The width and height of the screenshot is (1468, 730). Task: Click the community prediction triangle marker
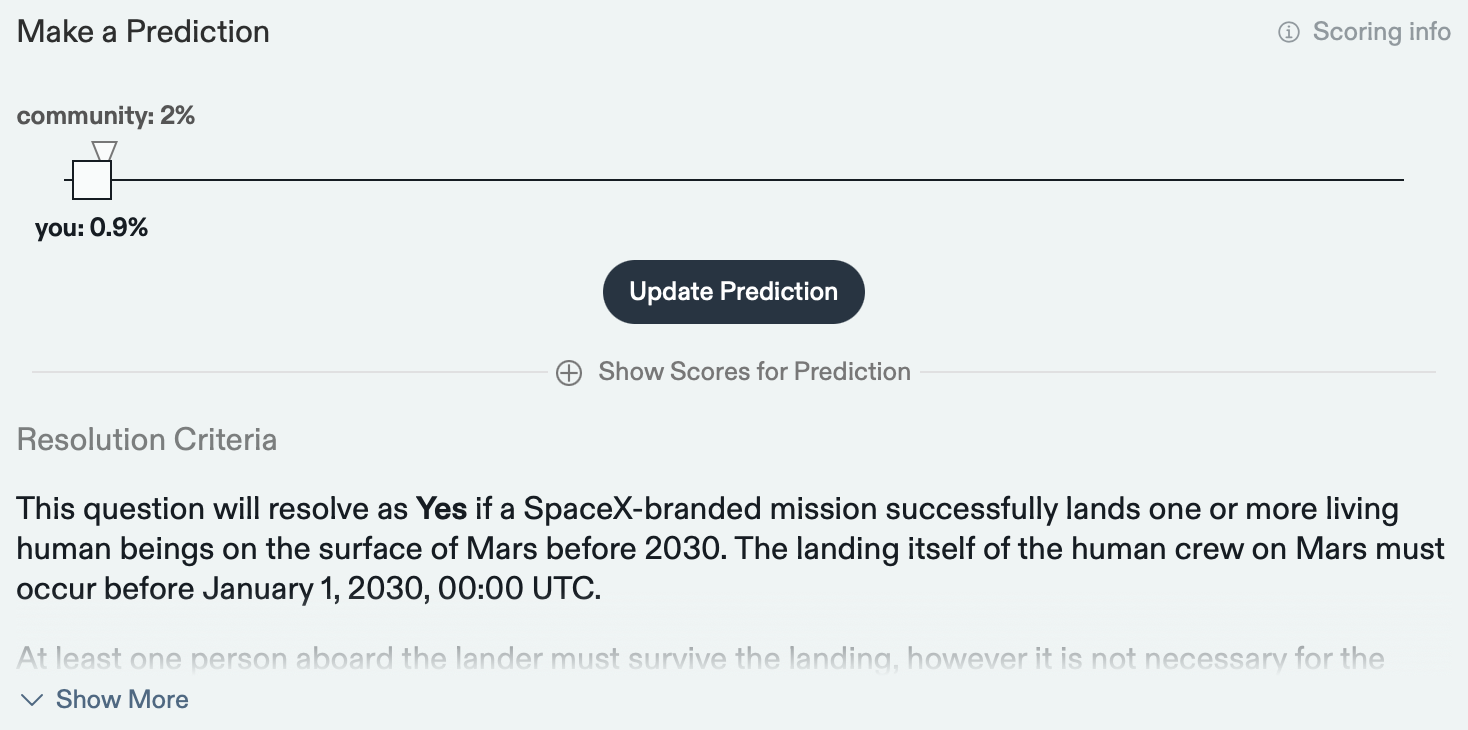pyautogui.click(x=104, y=150)
